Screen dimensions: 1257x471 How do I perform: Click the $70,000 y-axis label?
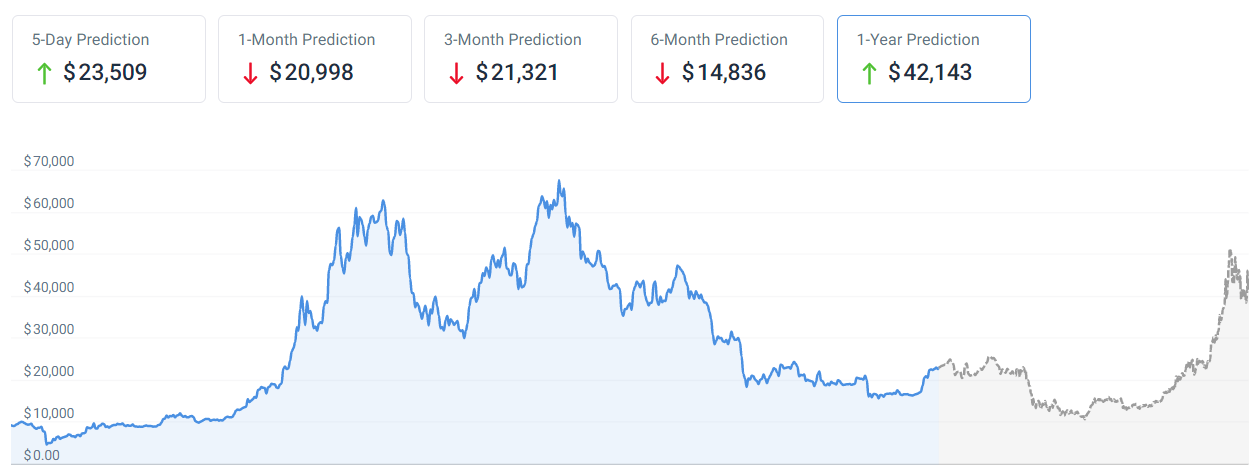(49, 161)
